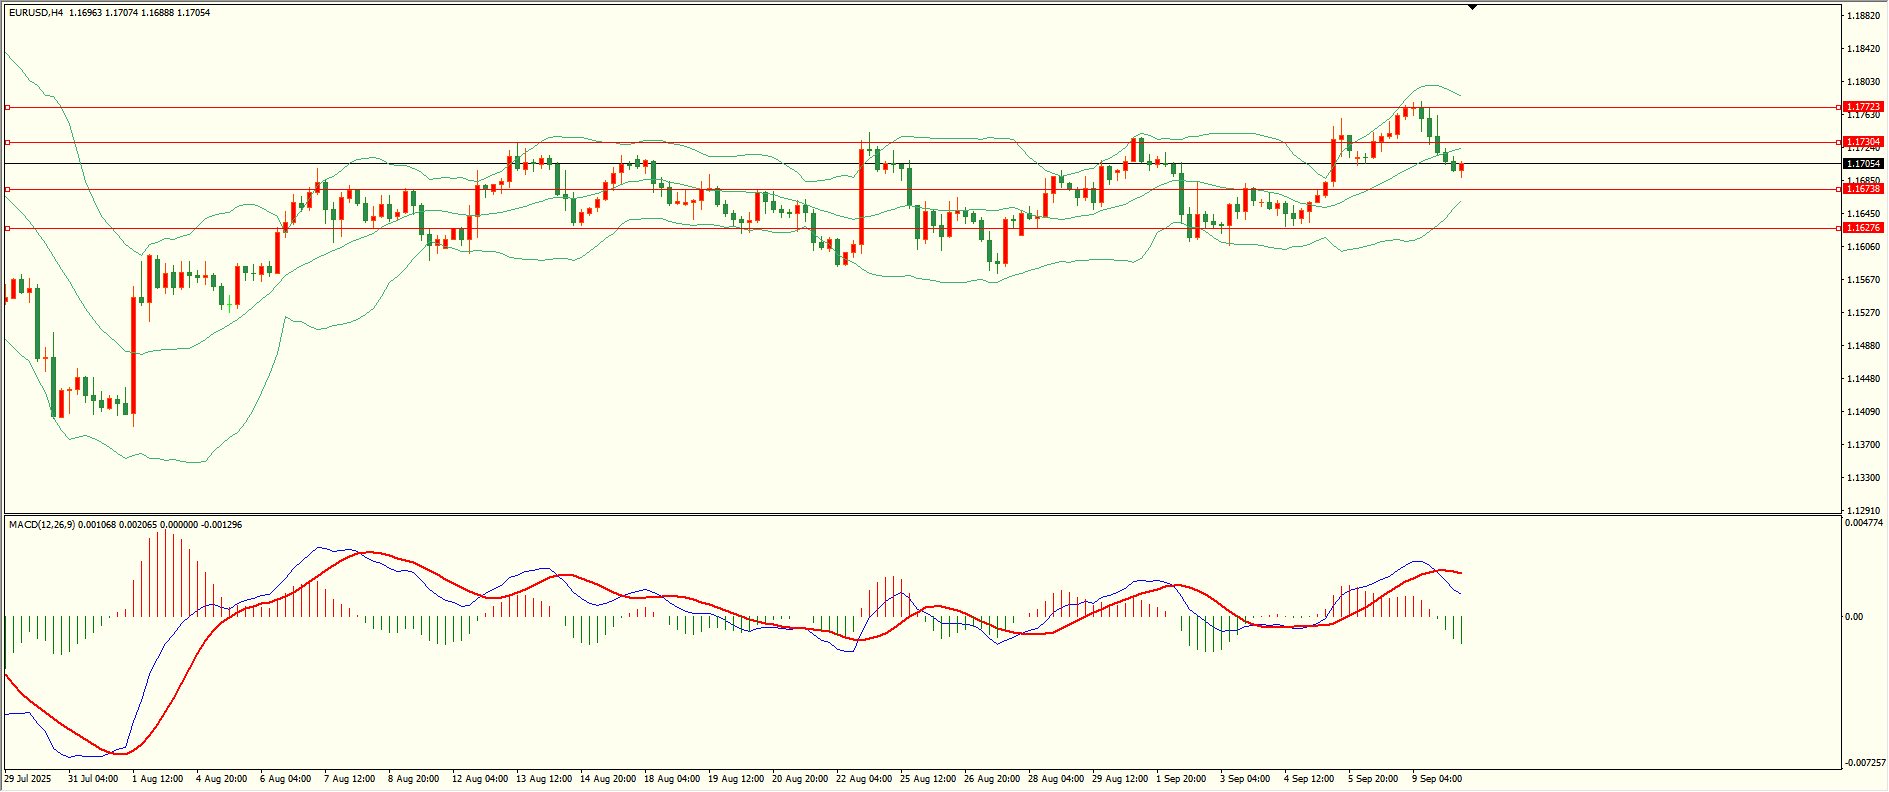Click the 1 Aug 12:00 time label
Viewport: 1889px width, 792px height.
(x=158, y=779)
